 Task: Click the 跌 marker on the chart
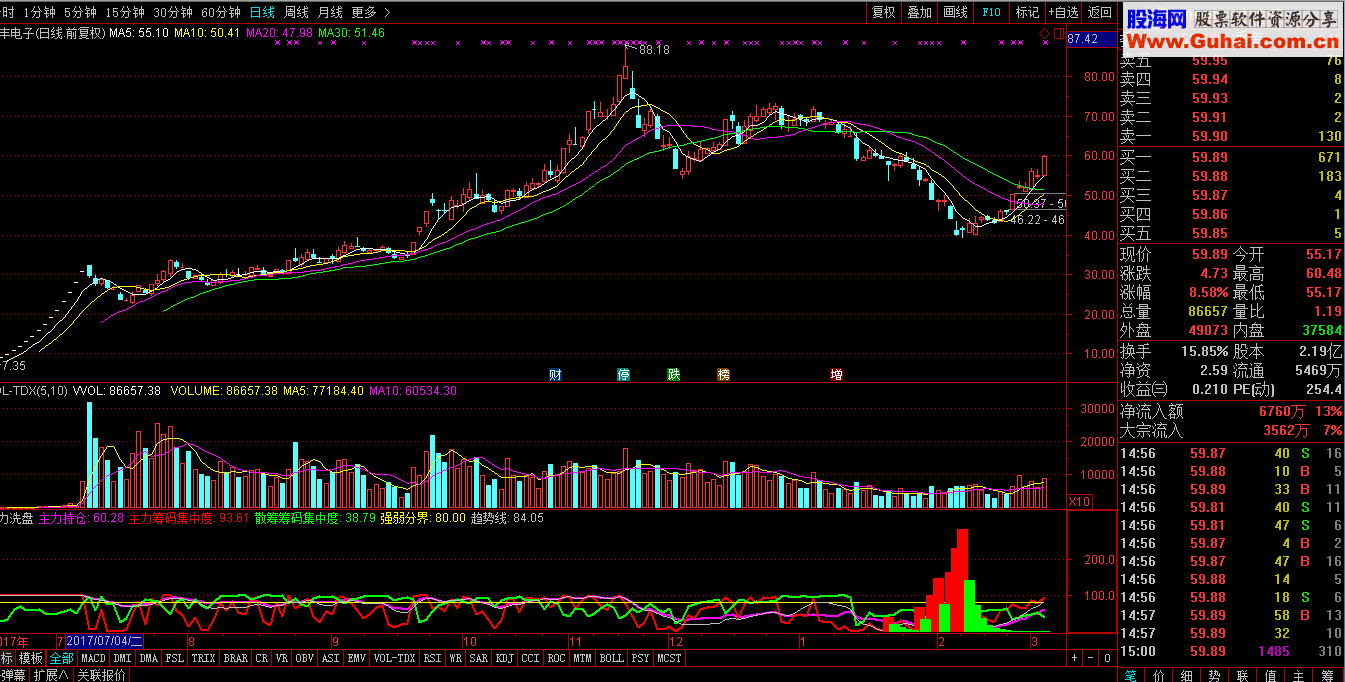pos(674,375)
